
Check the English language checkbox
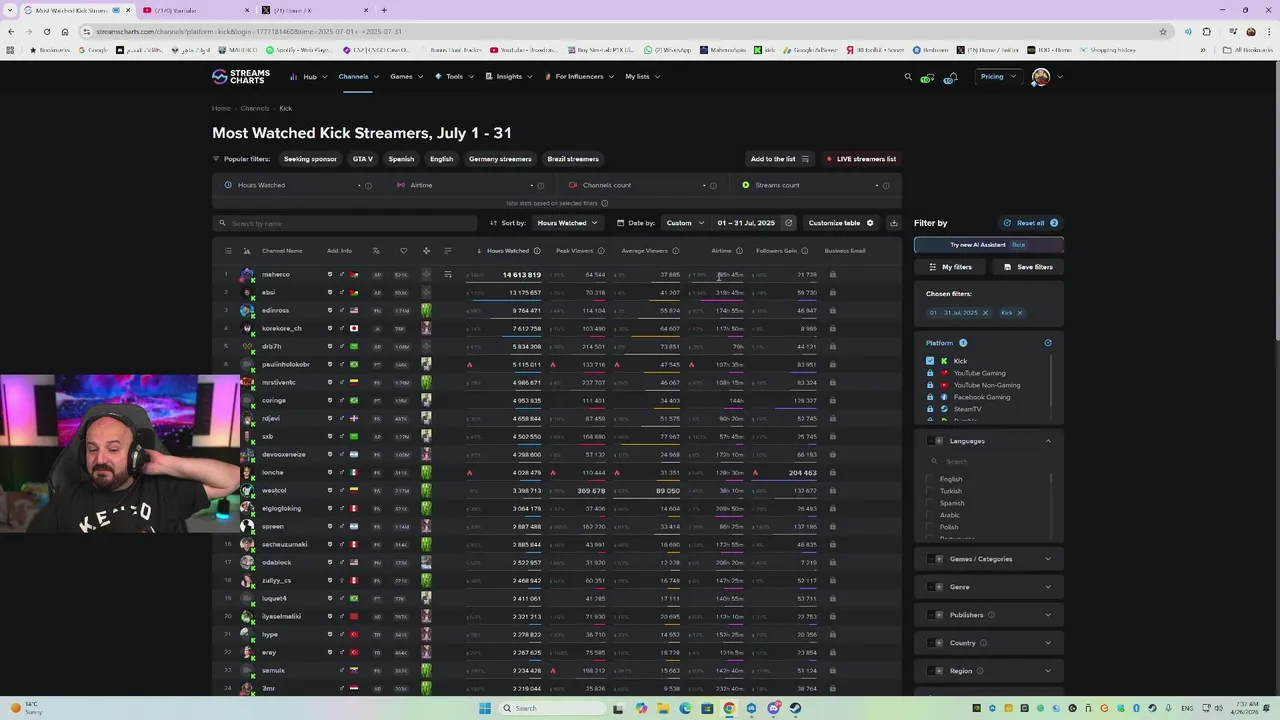click(x=930, y=479)
